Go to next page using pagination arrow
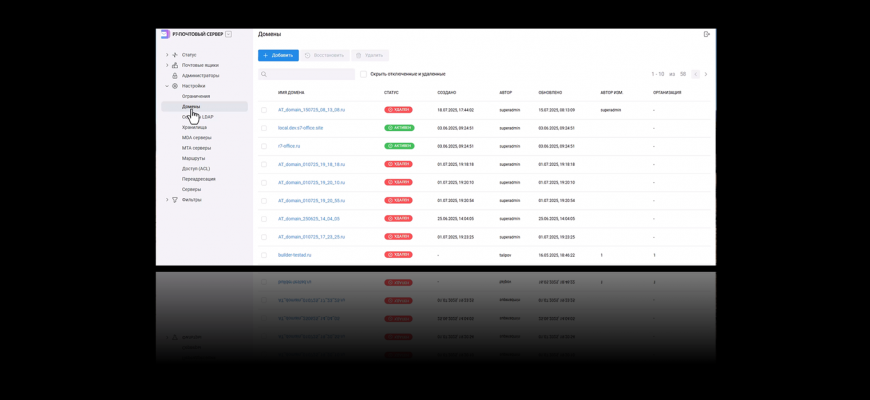The image size is (870, 400). pyautogui.click(x=706, y=74)
